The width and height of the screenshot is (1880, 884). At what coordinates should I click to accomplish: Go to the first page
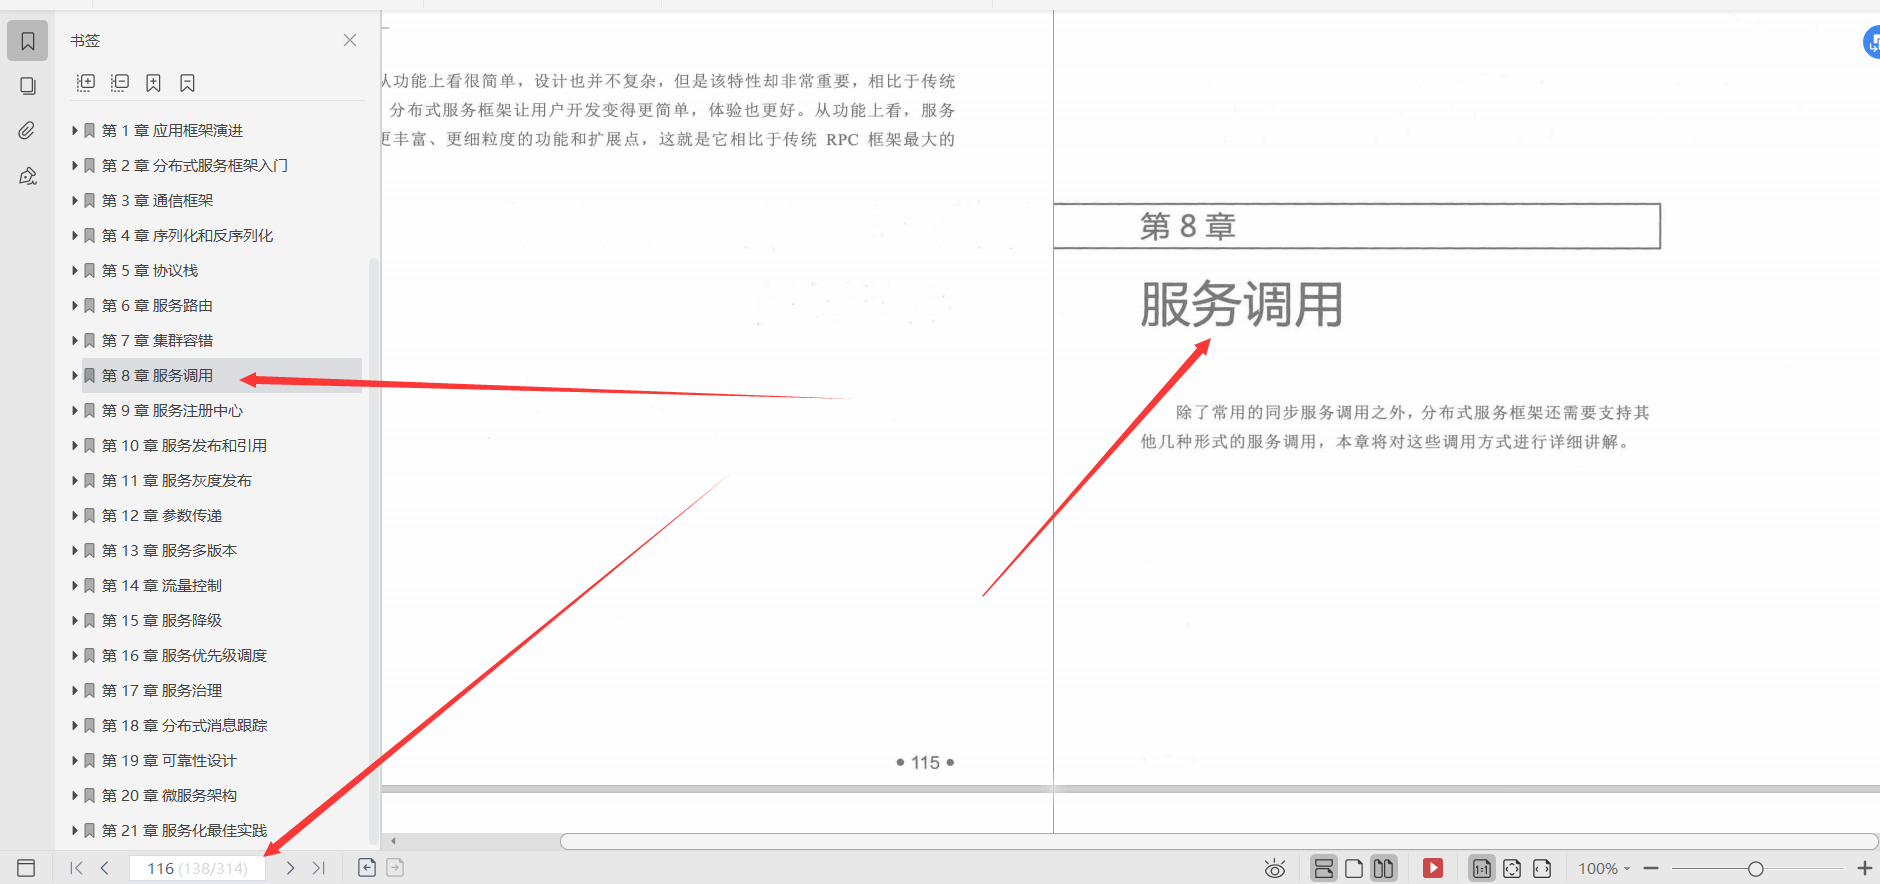[x=76, y=868]
